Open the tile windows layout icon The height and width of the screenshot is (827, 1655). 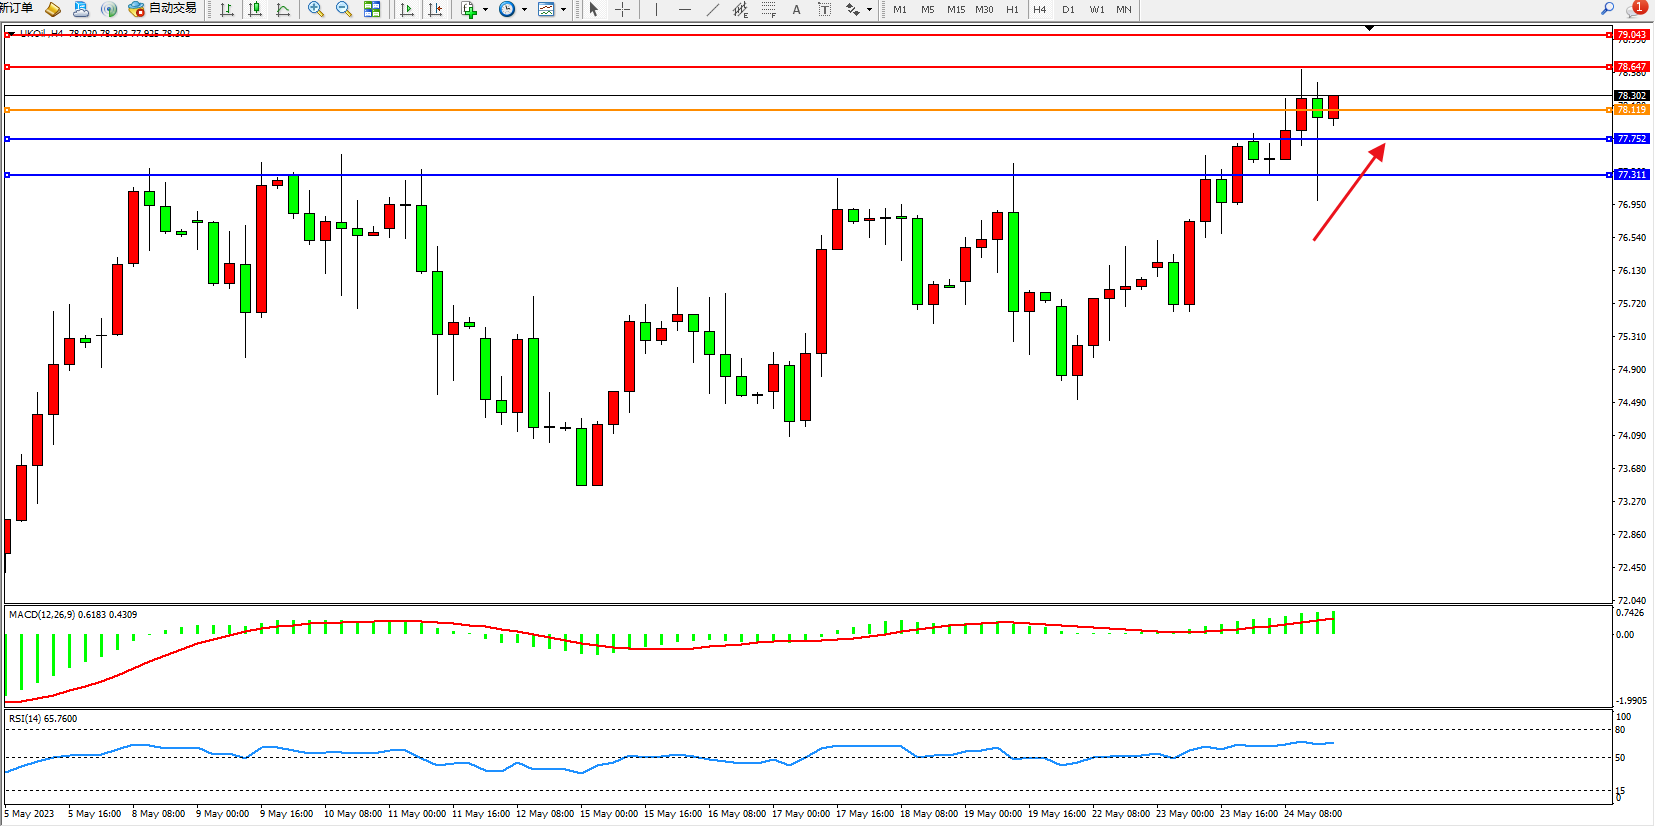pos(372,9)
